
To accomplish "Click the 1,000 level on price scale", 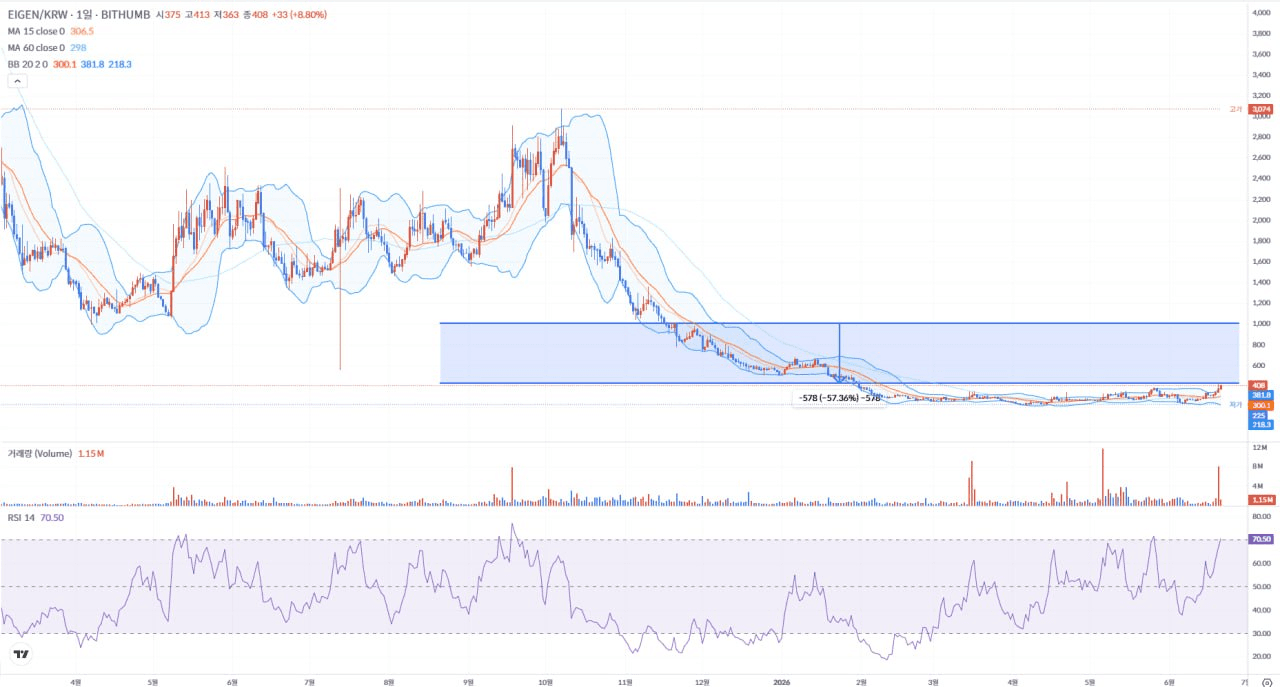I will [1260, 324].
